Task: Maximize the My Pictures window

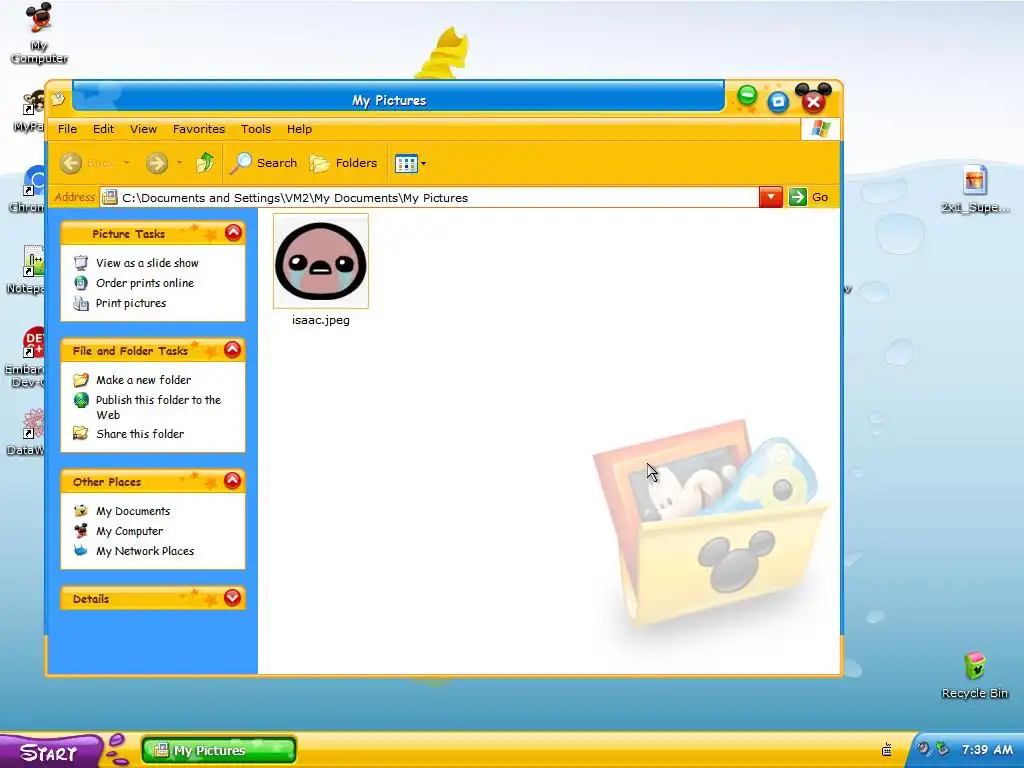Action: (x=778, y=101)
